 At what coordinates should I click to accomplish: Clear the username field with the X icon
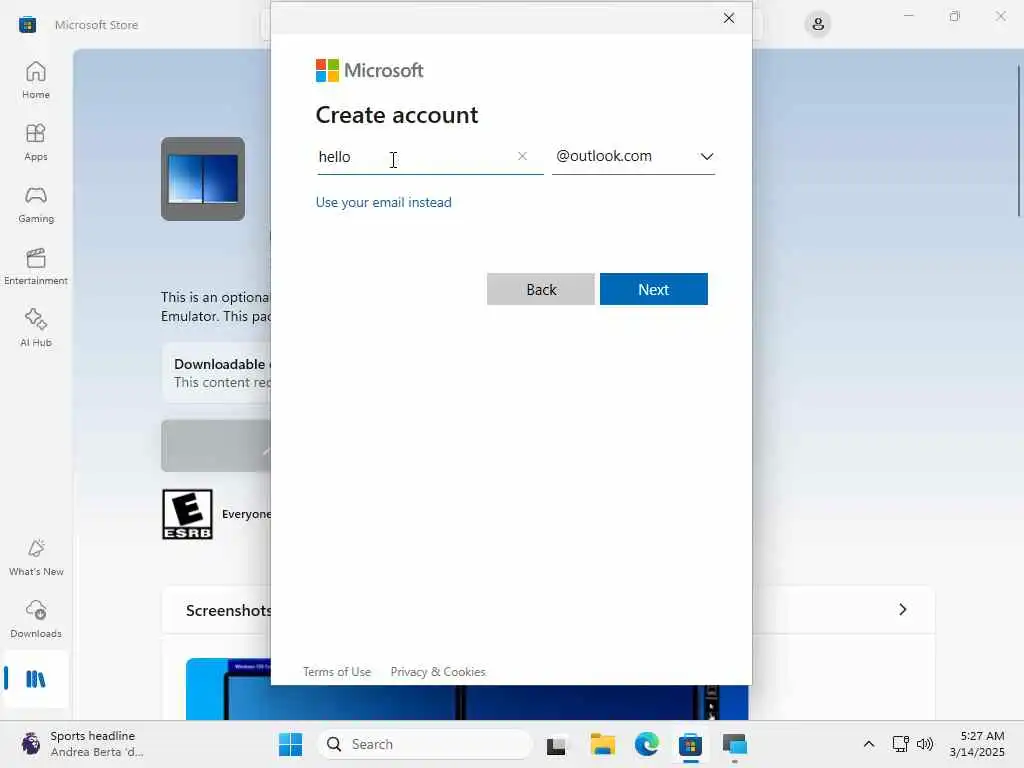point(522,156)
